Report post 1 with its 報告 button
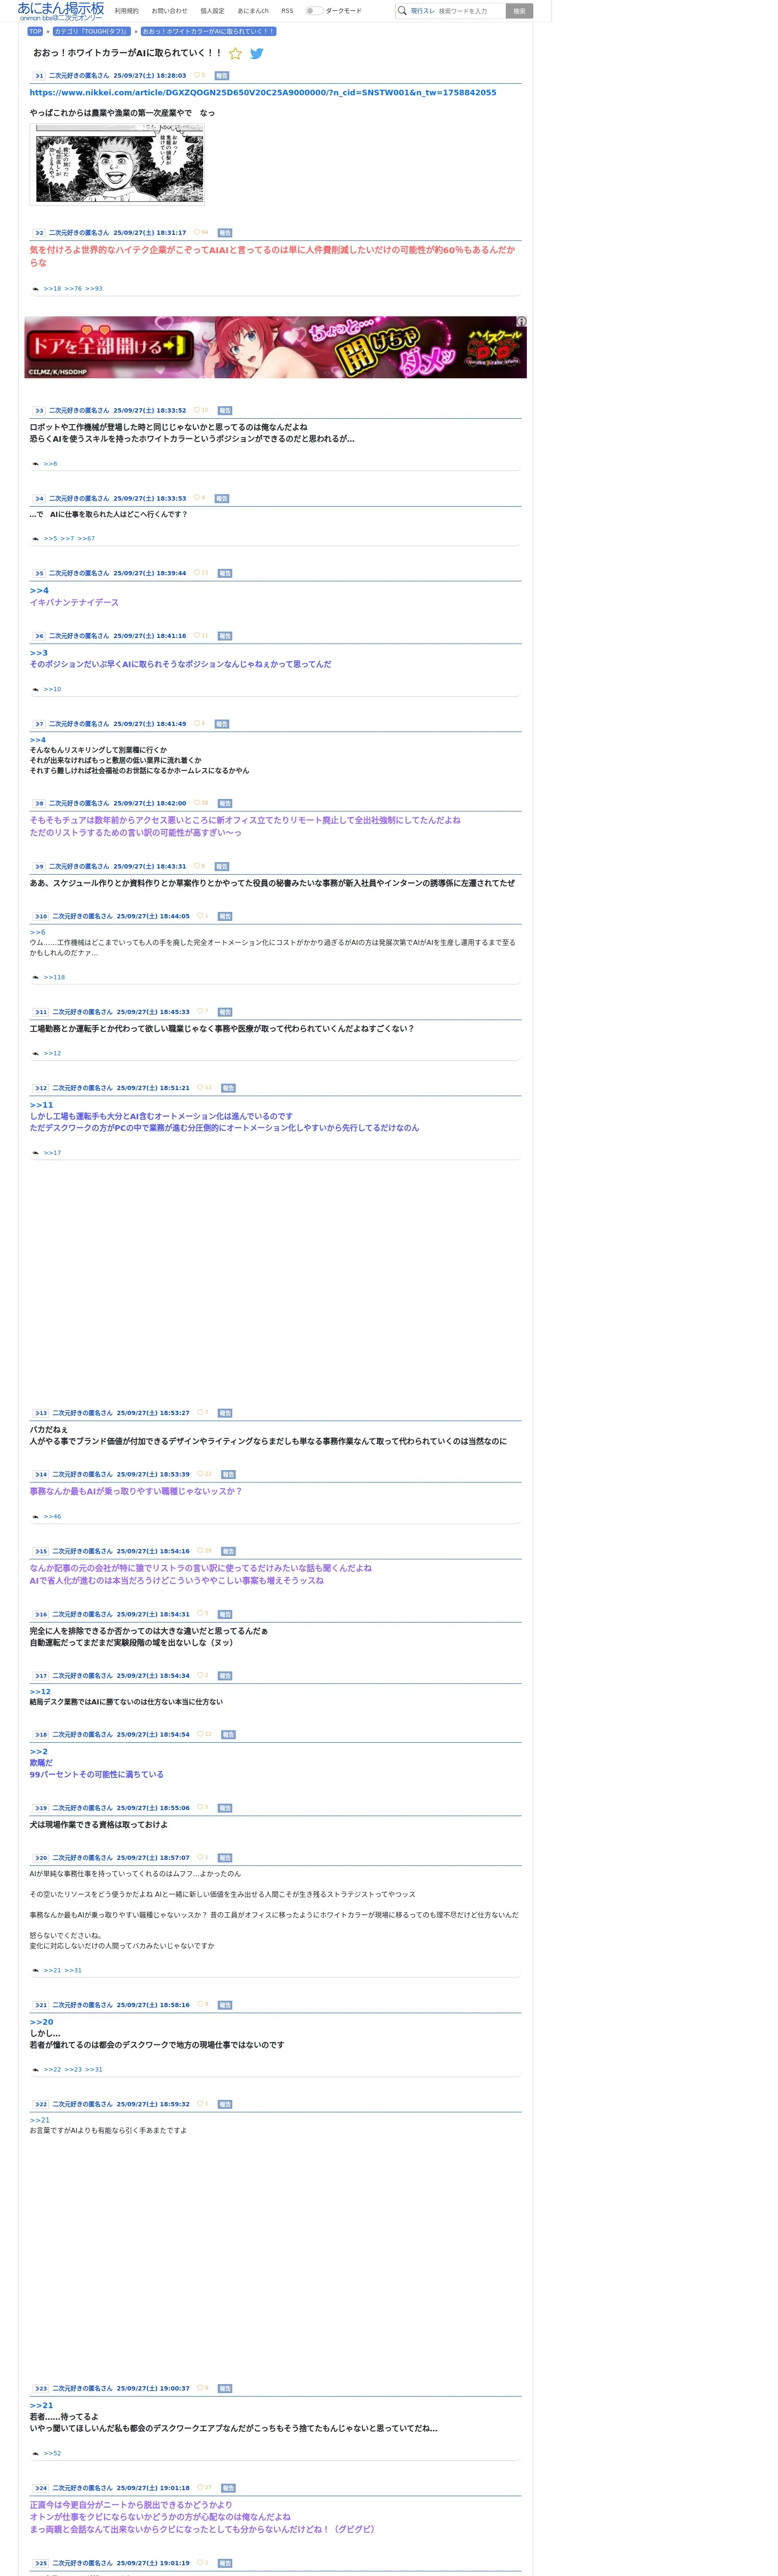The width and height of the screenshot is (778, 2576). (x=222, y=76)
